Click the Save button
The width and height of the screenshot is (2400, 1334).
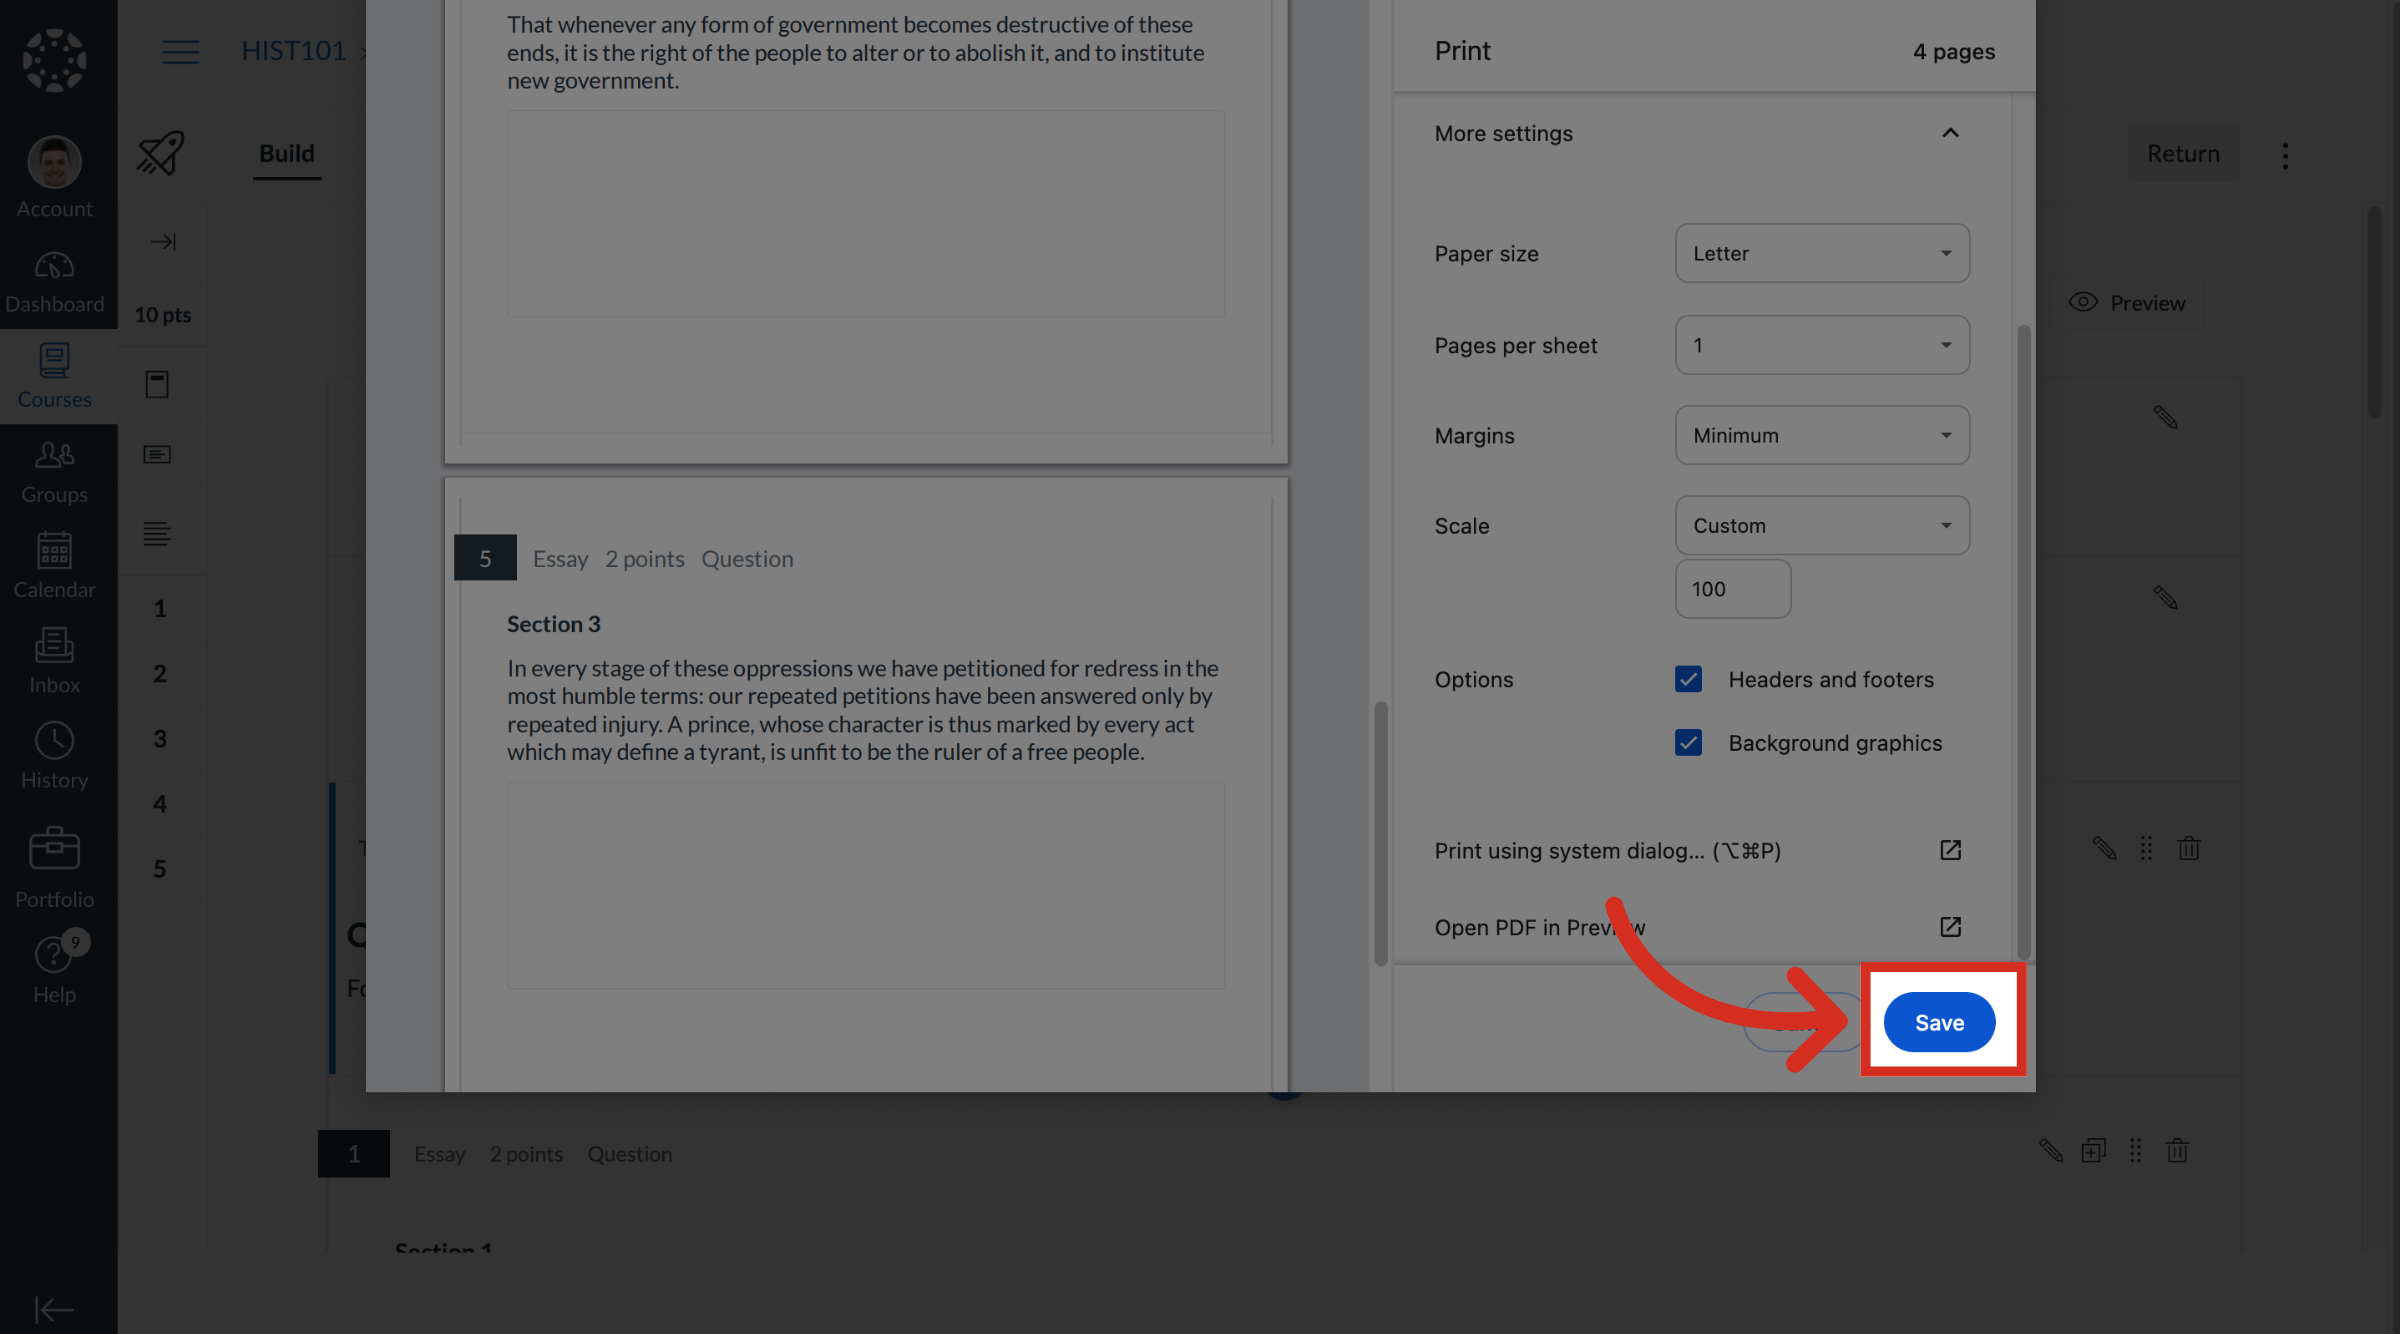(x=1939, y=1022)
